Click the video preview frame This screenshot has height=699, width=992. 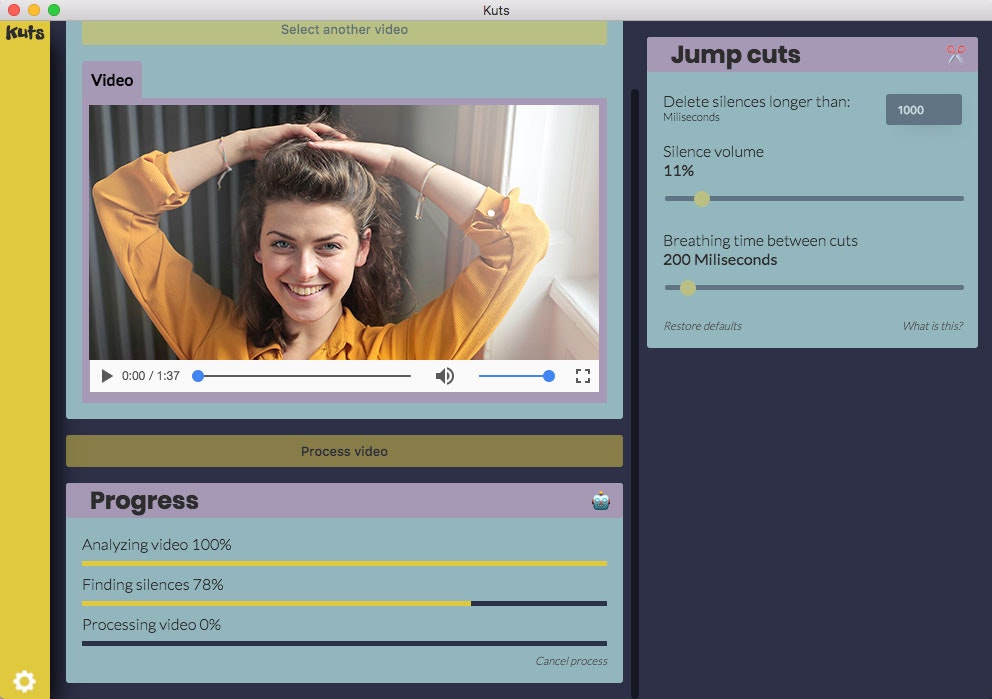tap(344, 232)
